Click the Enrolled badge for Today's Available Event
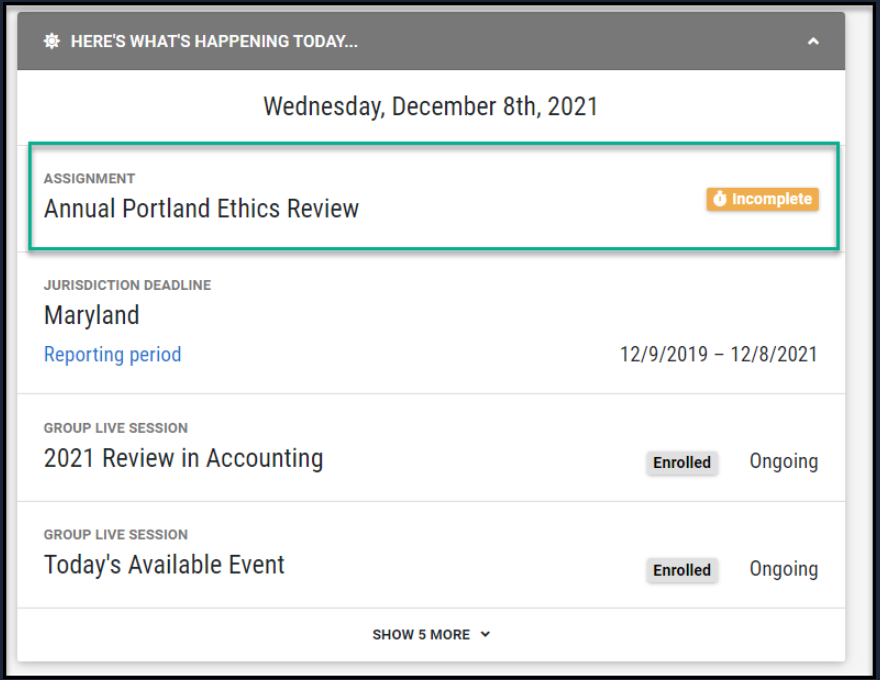 (x=682, y=570)
